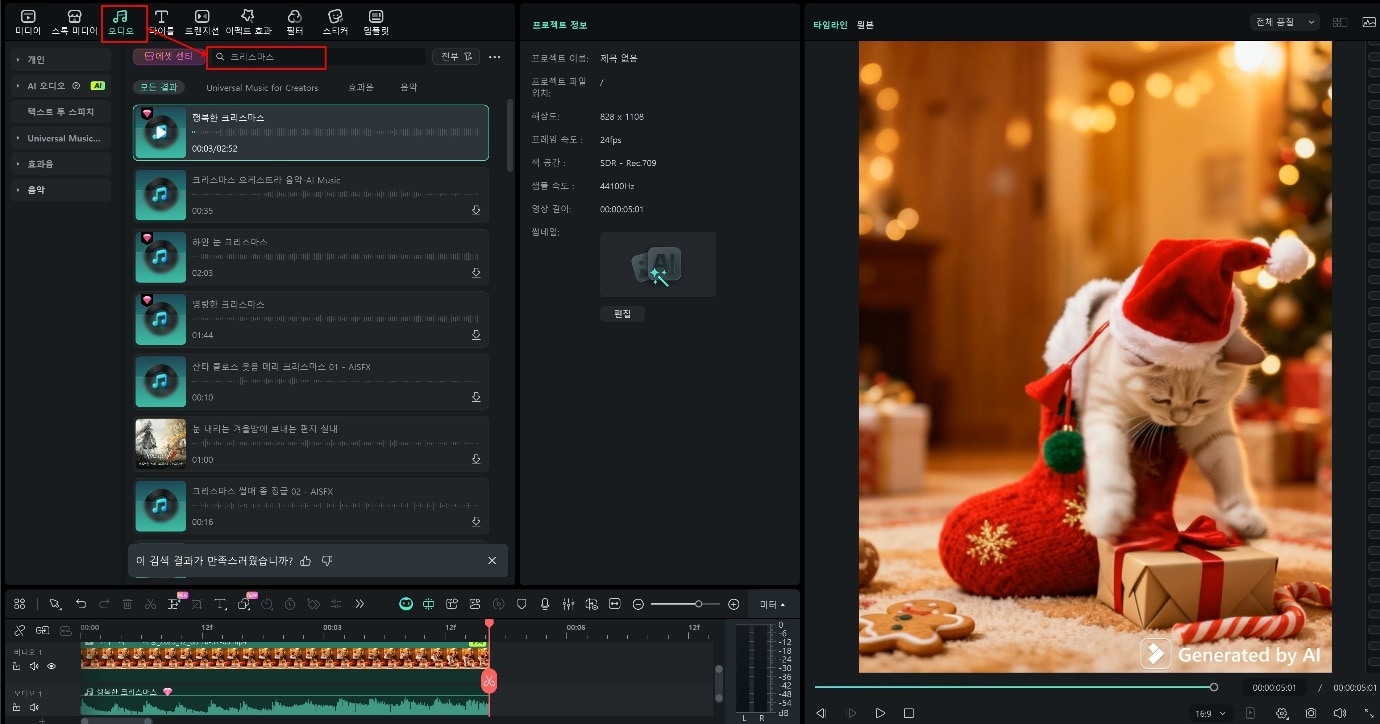Take a snapshot with the camera icon
The image size is (1380, 724).
coord(1311,713)
